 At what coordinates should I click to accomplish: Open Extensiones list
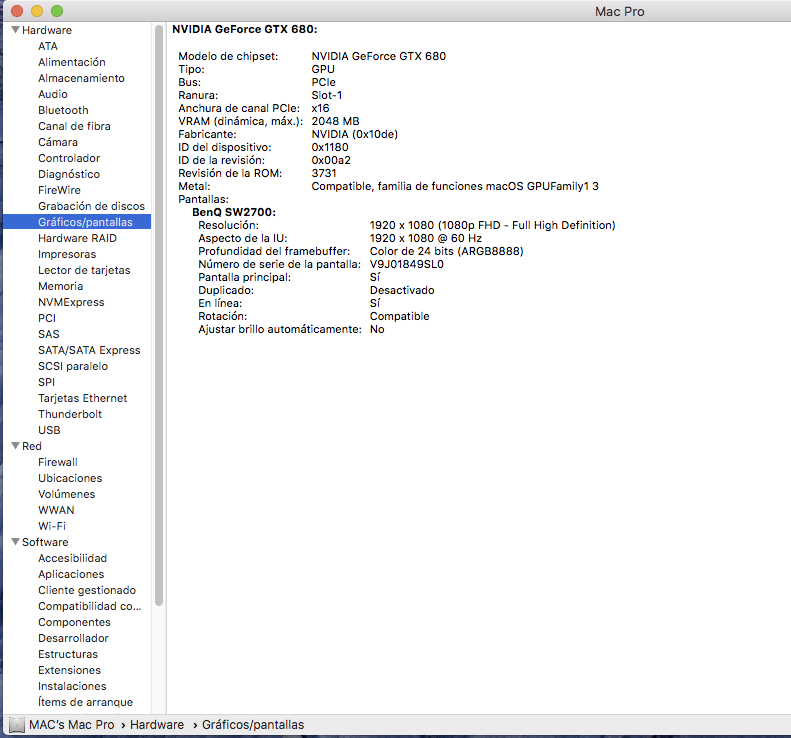click(x=70, y=670)
